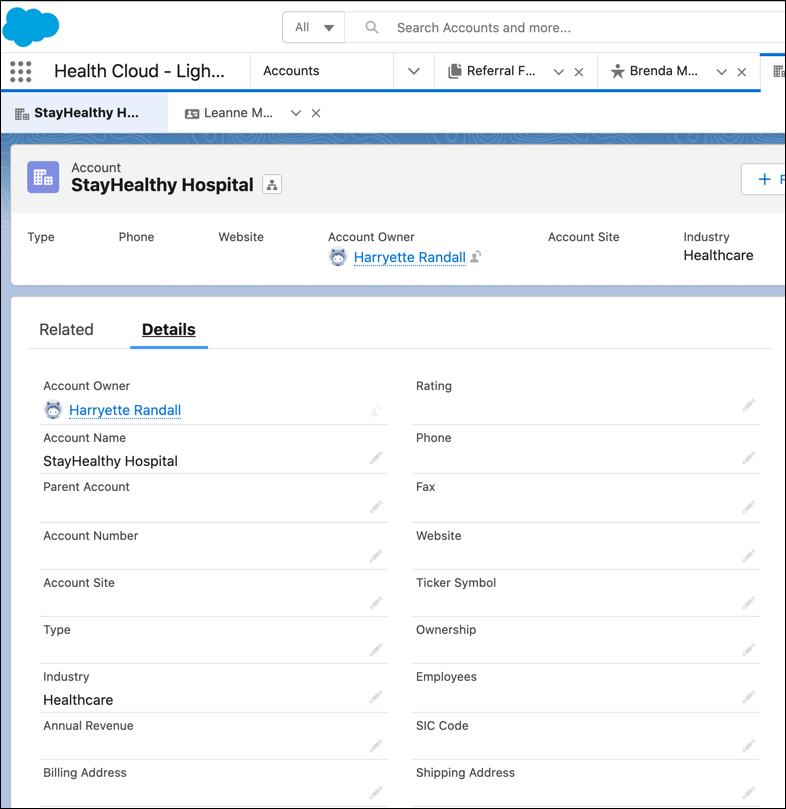
Task: Edit Industry pencil icon
Action: pos(376,697)
